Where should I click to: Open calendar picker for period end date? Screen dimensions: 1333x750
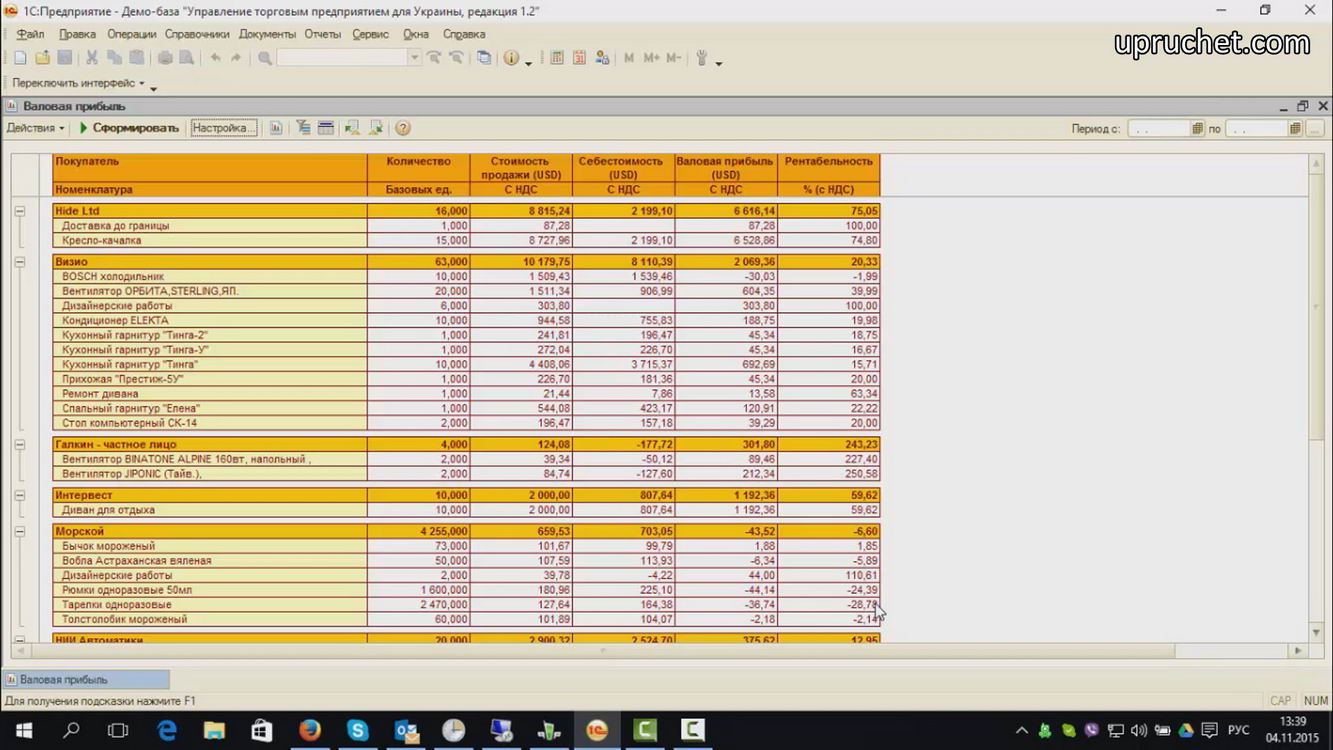(1295, 128)
